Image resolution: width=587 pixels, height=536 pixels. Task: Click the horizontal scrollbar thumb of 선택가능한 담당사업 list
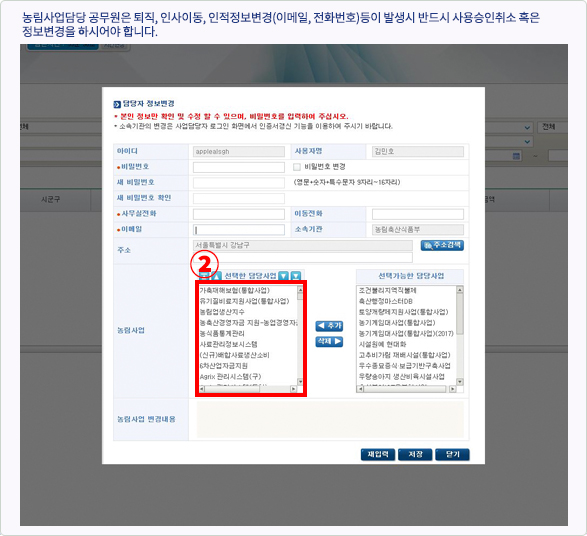click(404, 389)
